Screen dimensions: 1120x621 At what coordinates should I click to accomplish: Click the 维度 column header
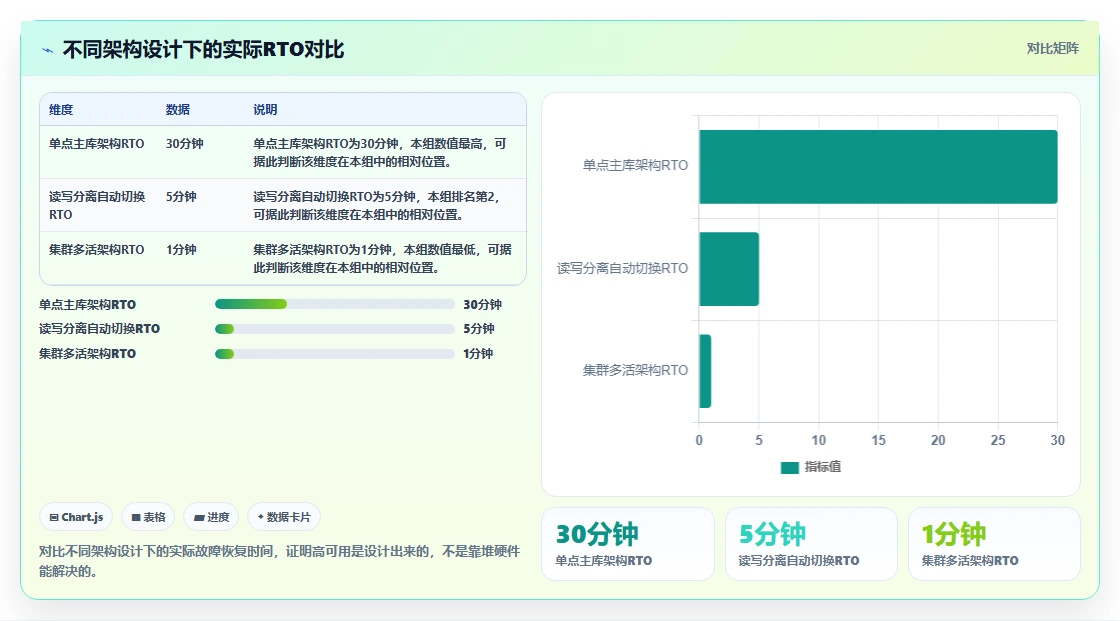point(61,109)
